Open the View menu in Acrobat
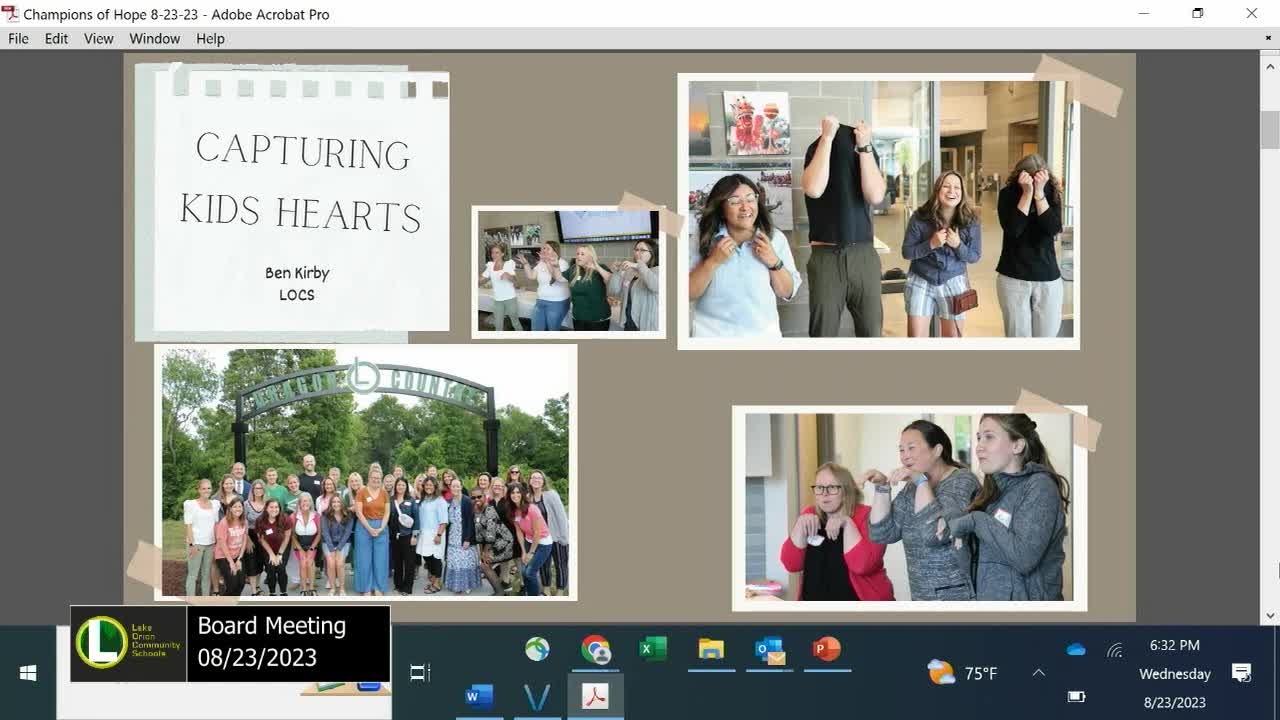 [x=98, y=38]
